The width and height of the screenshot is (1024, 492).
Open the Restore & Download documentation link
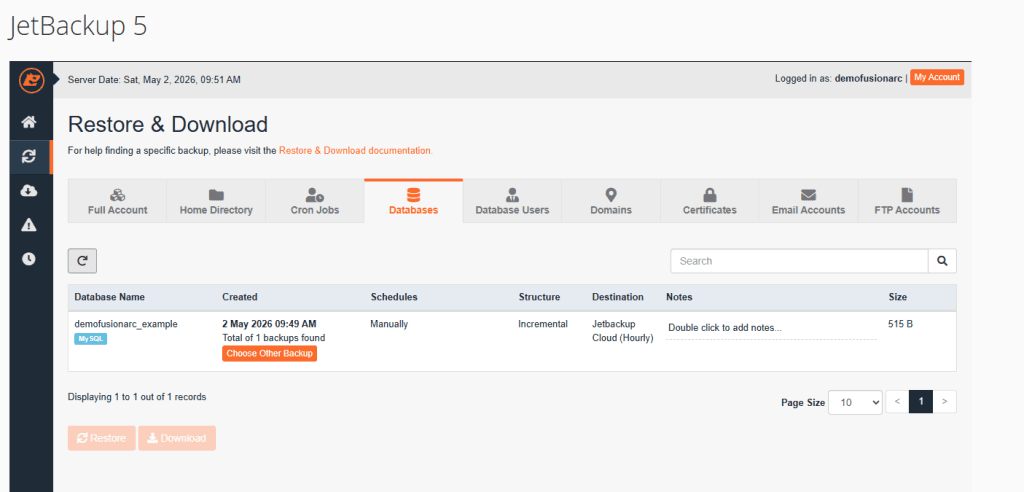pyautogui.click(x=355, y=150)
